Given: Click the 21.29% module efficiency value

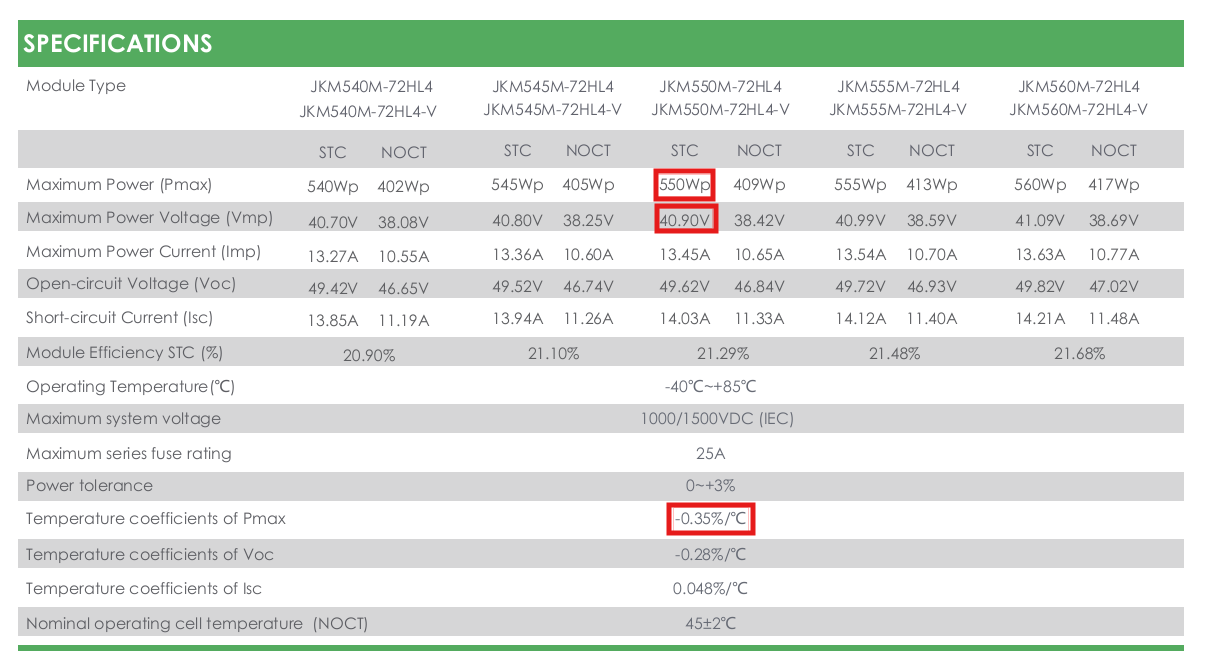Looking at the screenshot, I should pyautogui.click(x=722, y=354).
